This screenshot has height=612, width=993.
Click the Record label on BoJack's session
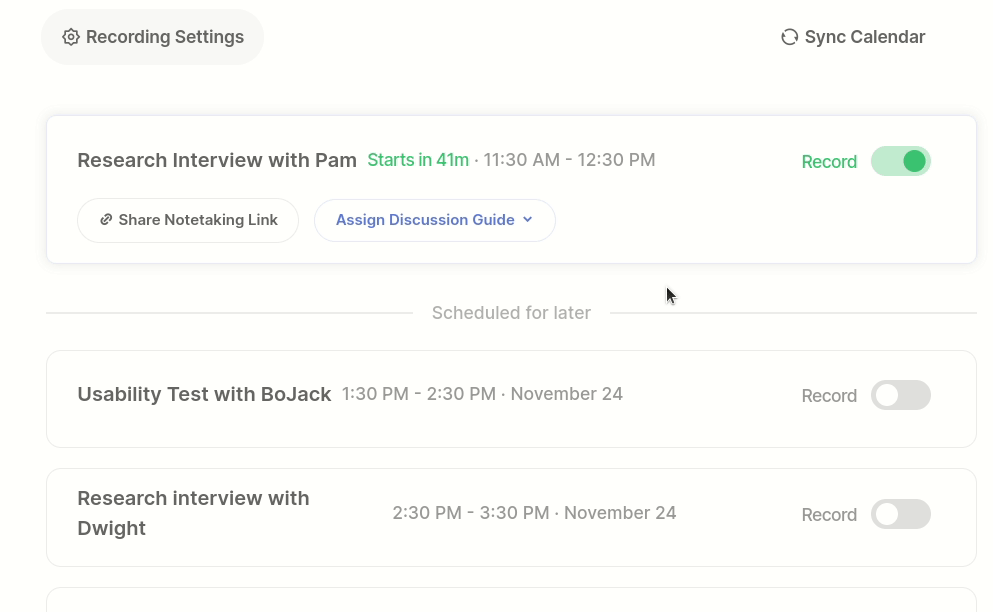(x=829, y=396)
